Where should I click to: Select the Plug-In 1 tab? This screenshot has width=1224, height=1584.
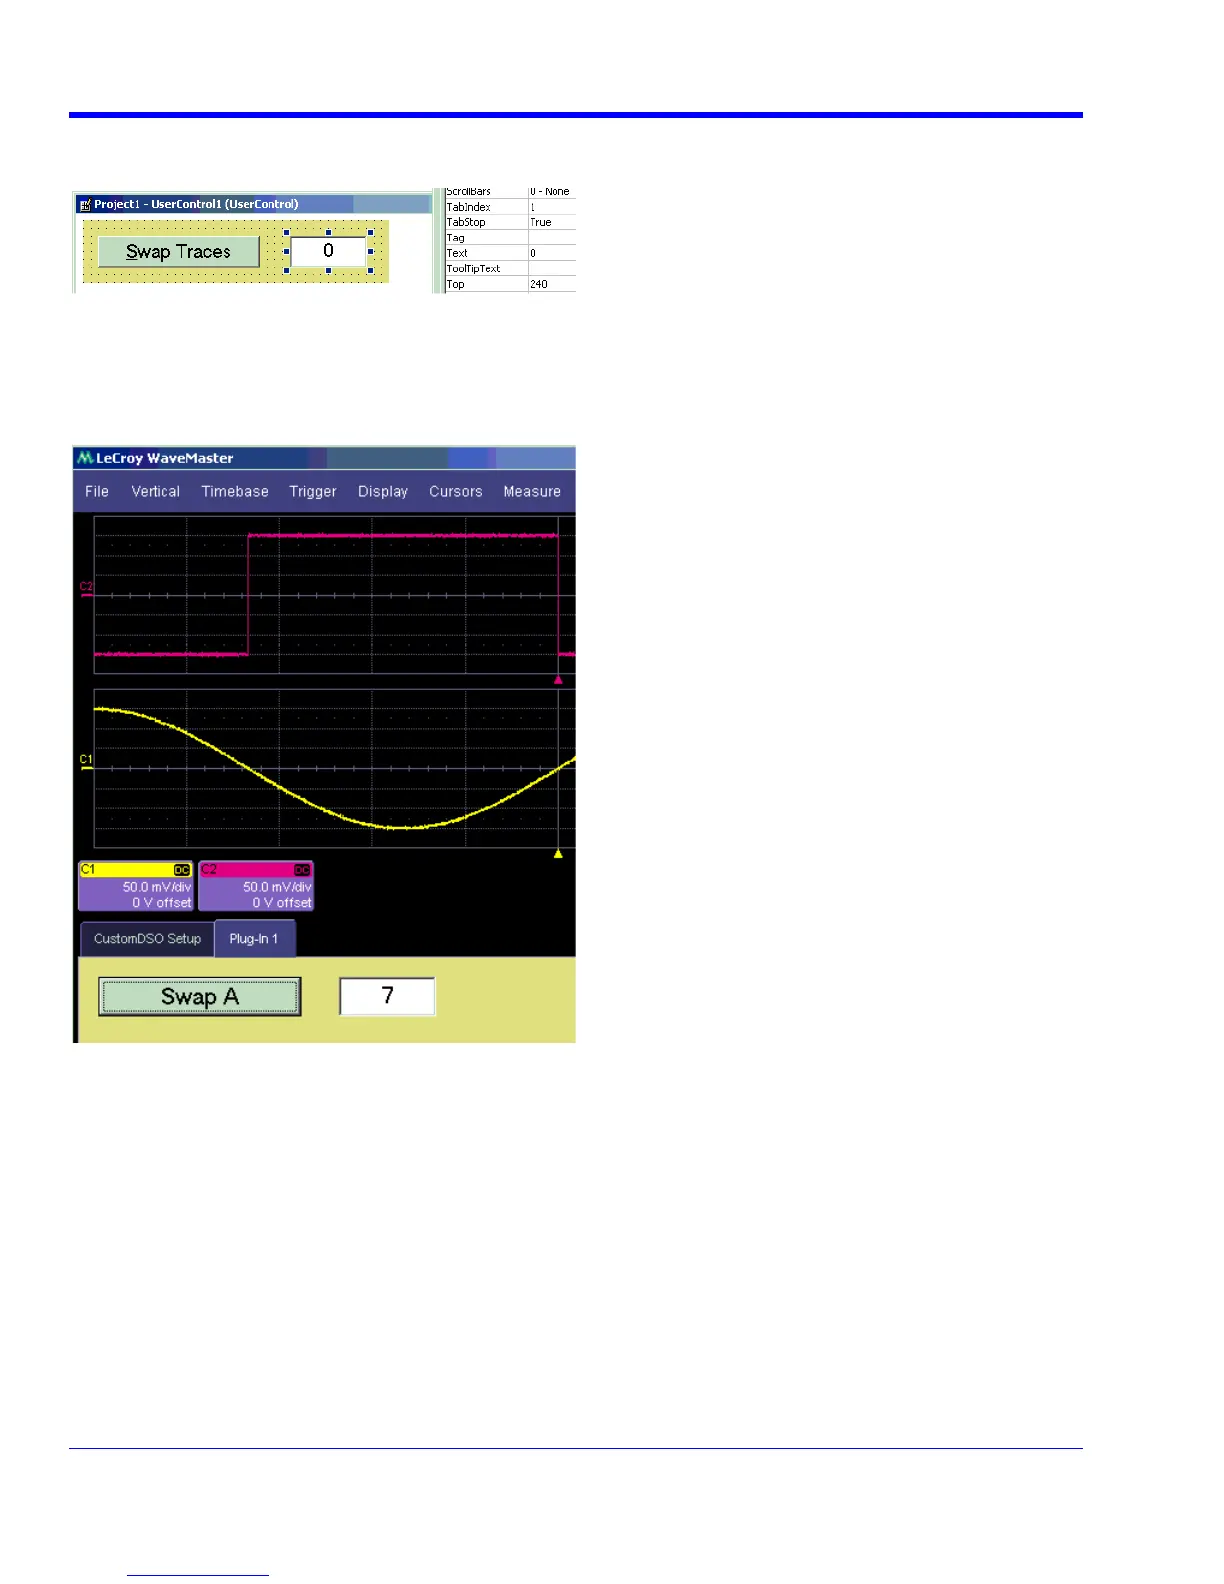pos(254,939)
